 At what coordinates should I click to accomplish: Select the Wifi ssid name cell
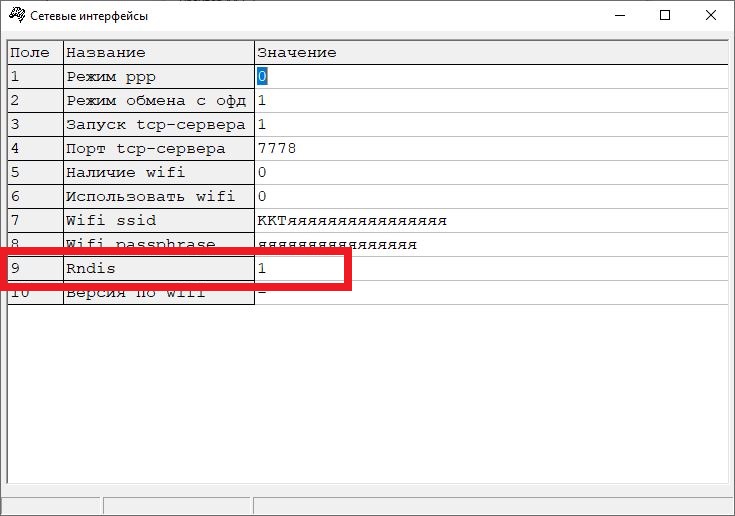[158, 221]
